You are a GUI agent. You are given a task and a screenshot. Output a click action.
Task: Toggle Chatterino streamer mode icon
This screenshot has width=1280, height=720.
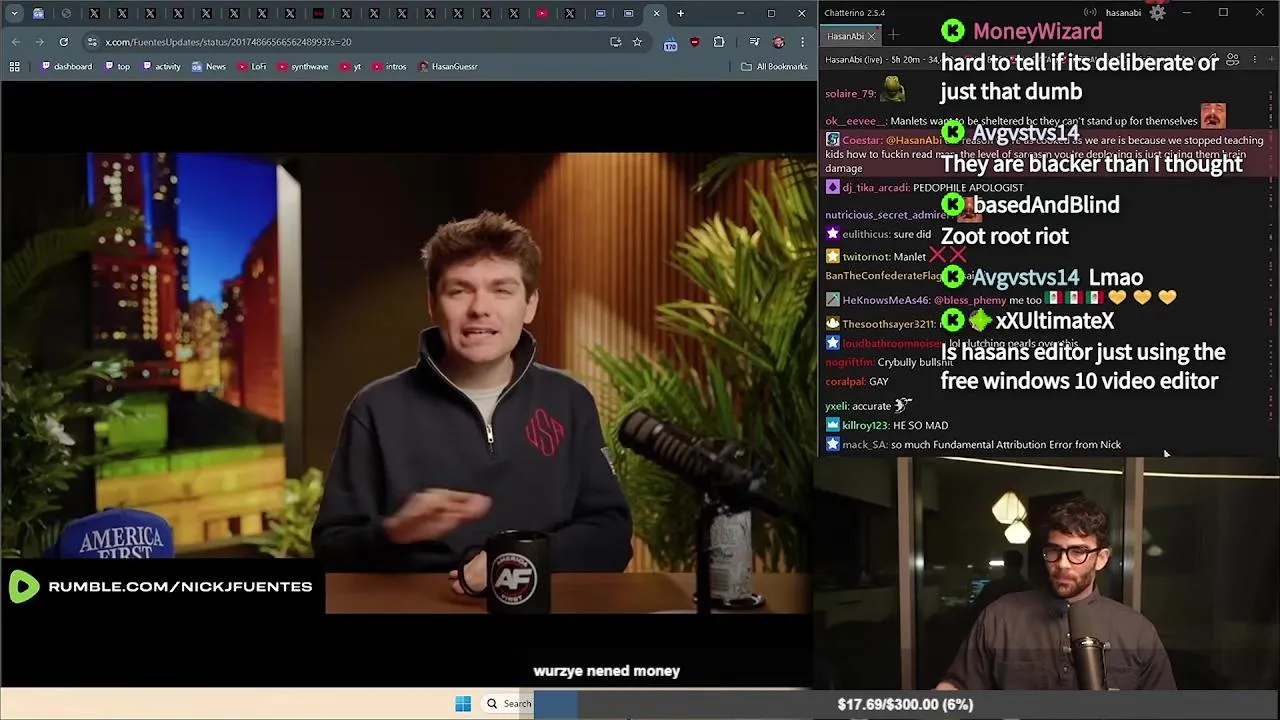click(1090, 12)
